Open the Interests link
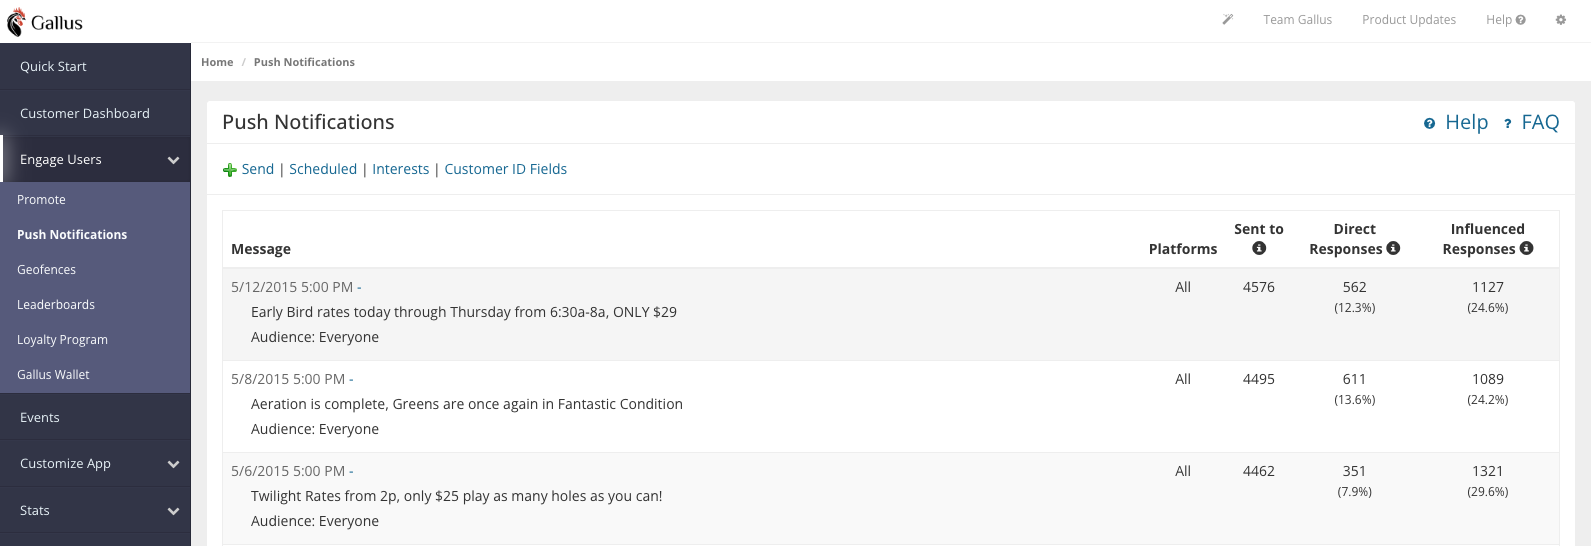Screen dimensions: 1591x546 tap(400, 169)
